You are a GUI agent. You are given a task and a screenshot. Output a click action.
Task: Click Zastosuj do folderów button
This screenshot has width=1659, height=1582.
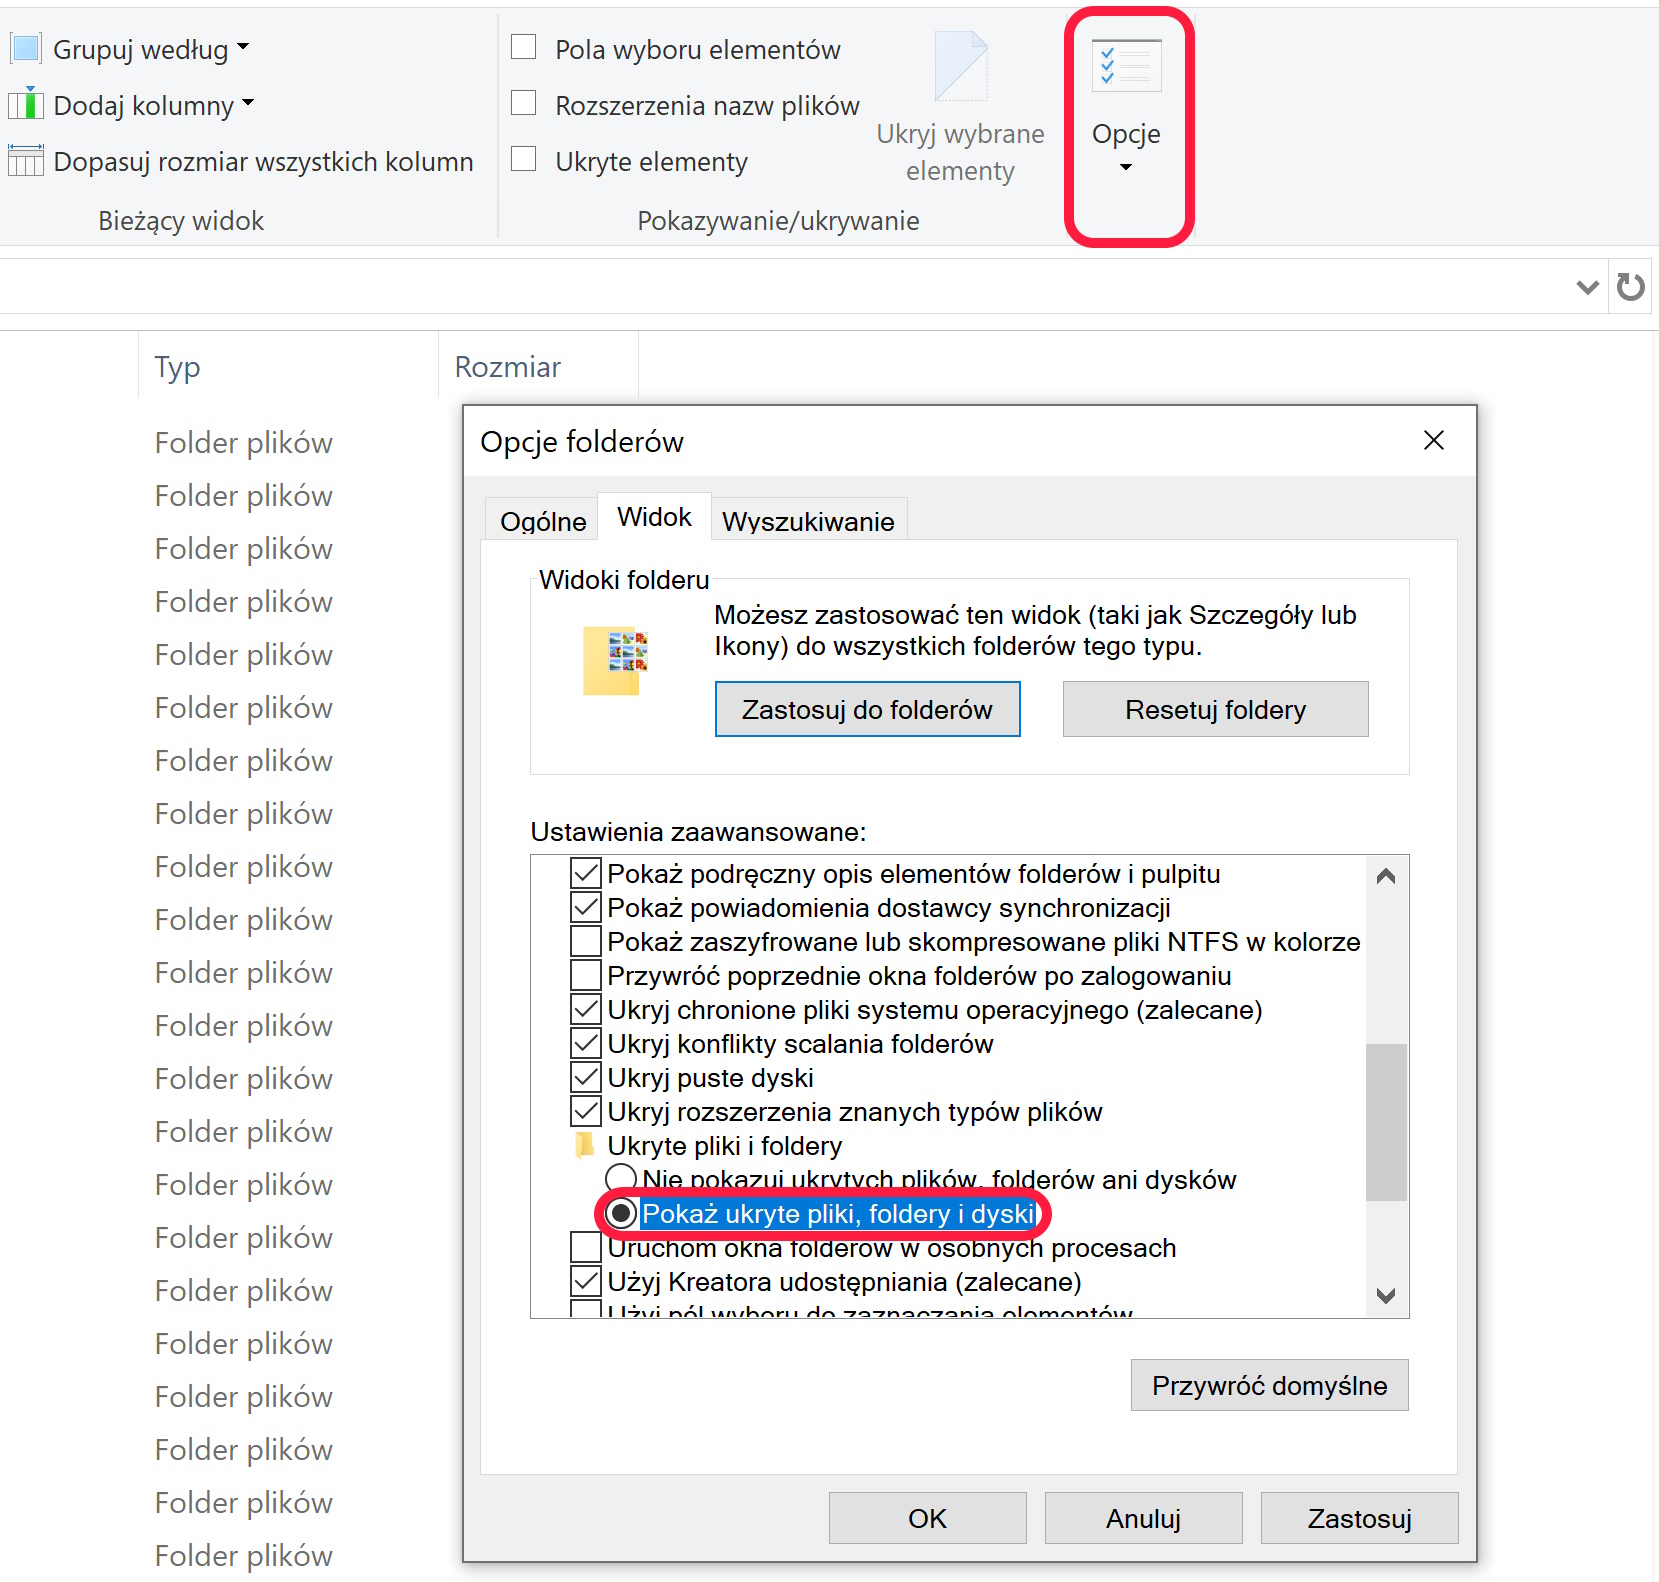pyautogui.click(x=867, y=709)
